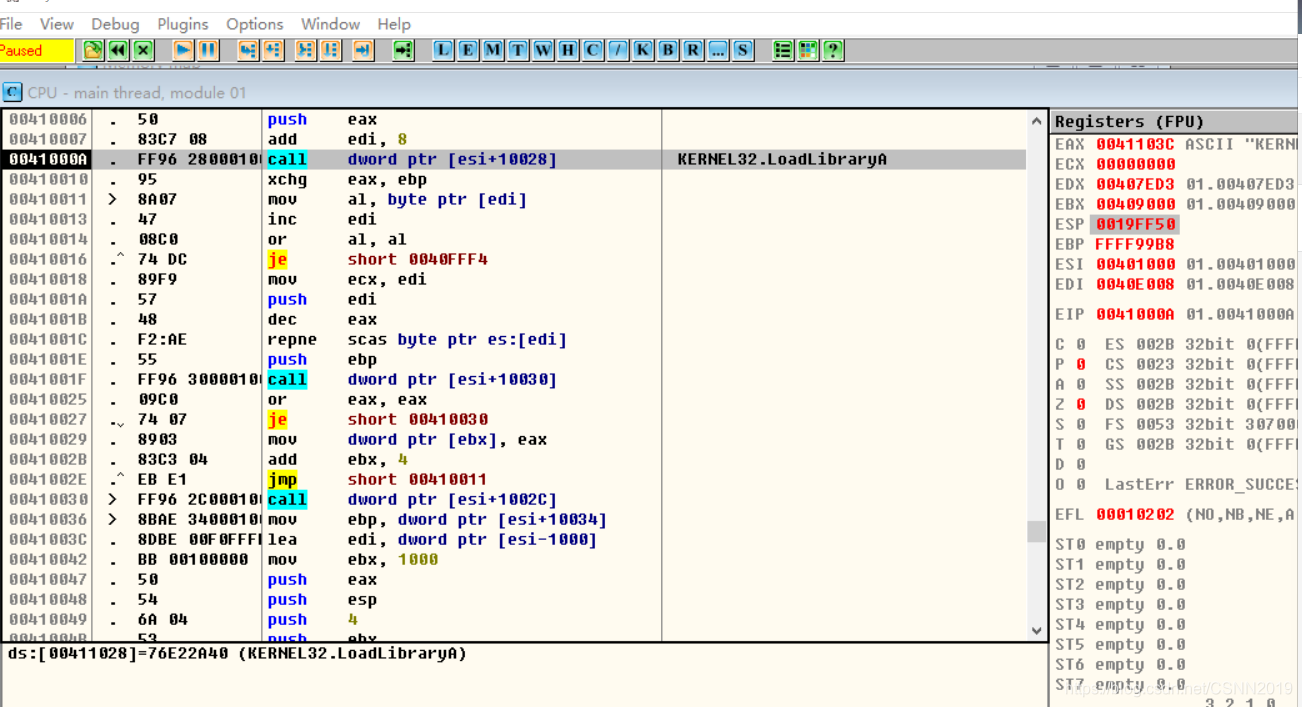Click the green Go to address icon

coord(403,50)
